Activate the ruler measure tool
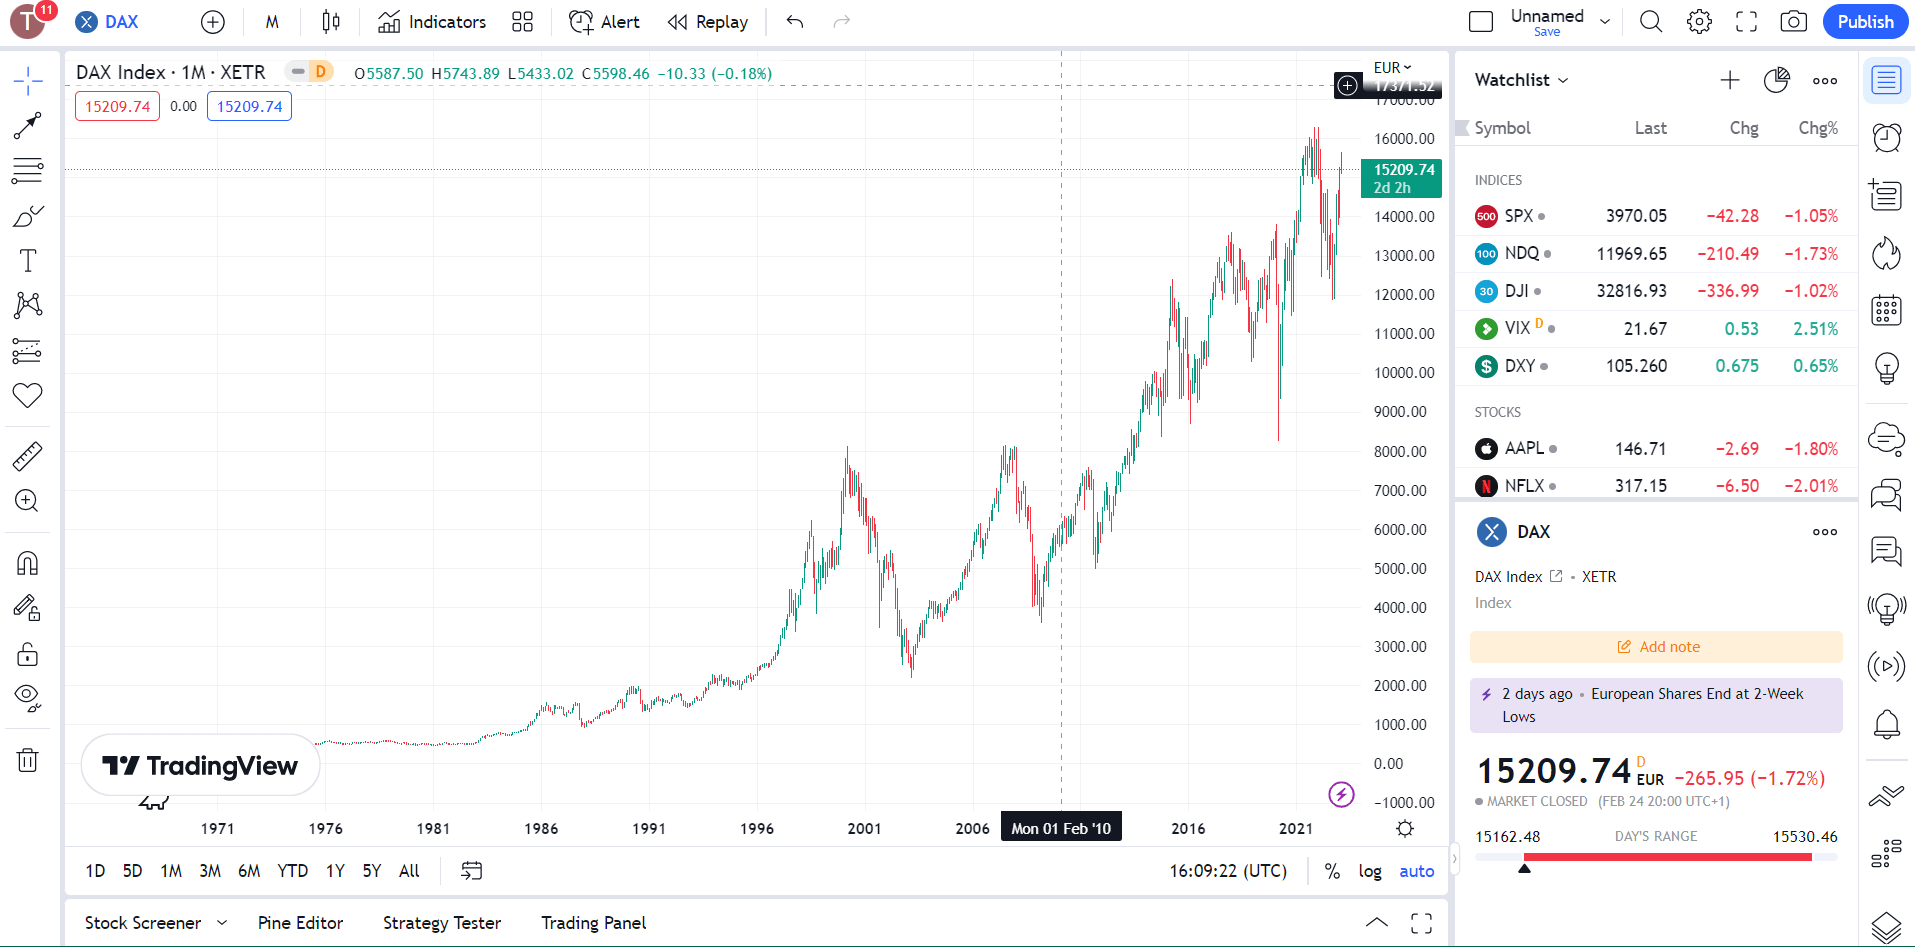Screen dimensions: 1915x947 tap(28, 456)
